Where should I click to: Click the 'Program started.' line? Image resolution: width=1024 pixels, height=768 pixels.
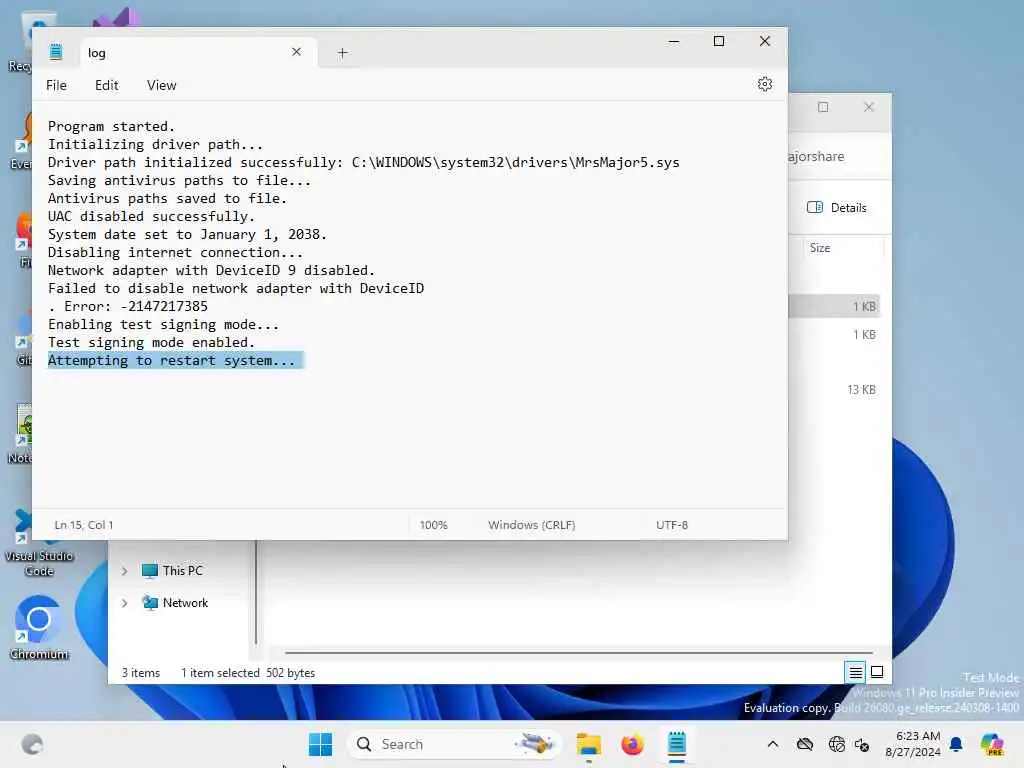tap(112, 126)
